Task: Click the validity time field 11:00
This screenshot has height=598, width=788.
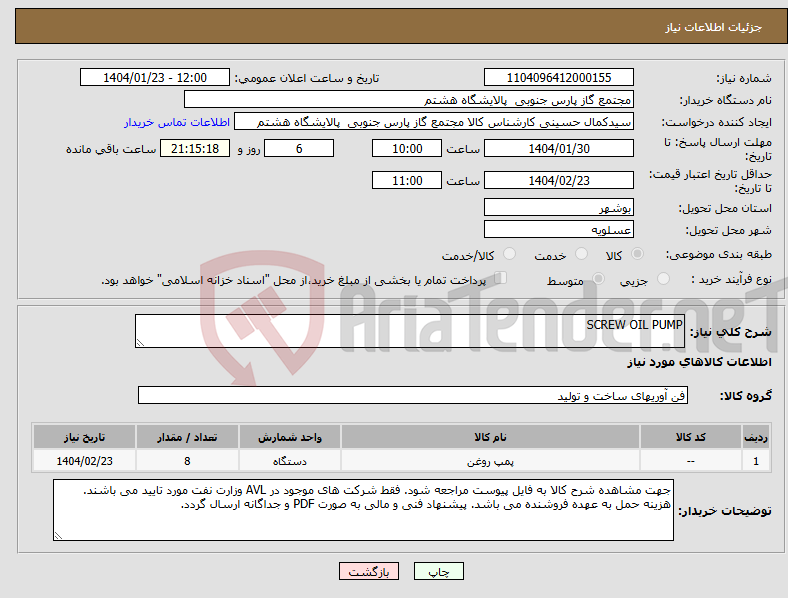Action: 407,180
